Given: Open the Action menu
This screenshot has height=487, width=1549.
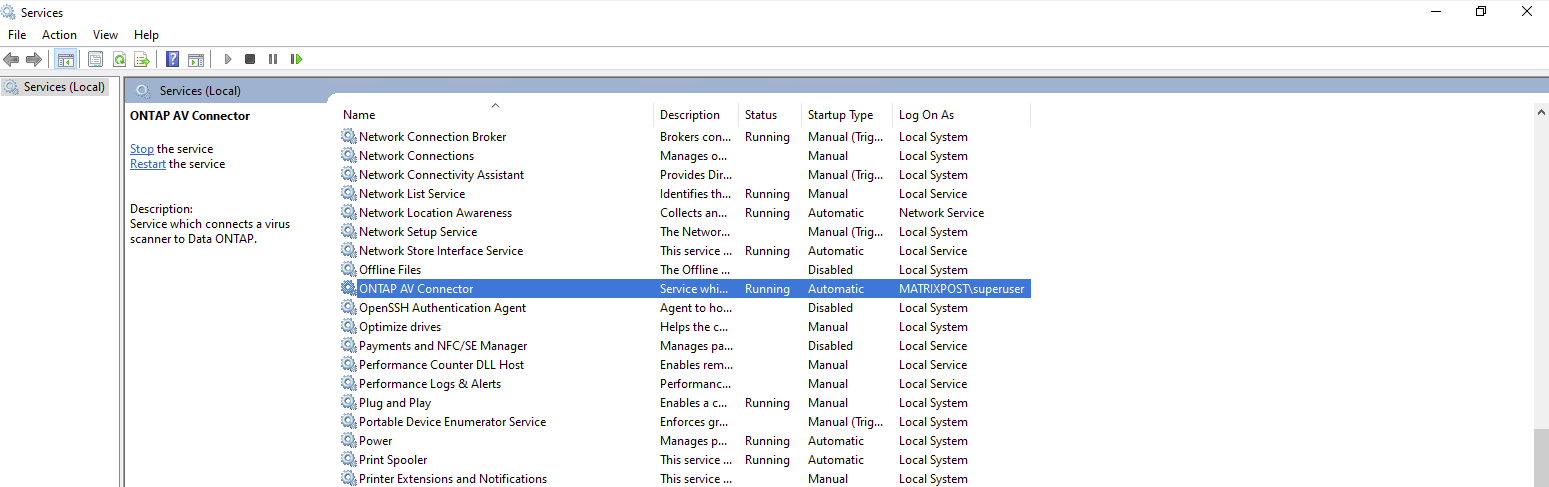Looking at the screenshot, I should [x=59, y=35].
